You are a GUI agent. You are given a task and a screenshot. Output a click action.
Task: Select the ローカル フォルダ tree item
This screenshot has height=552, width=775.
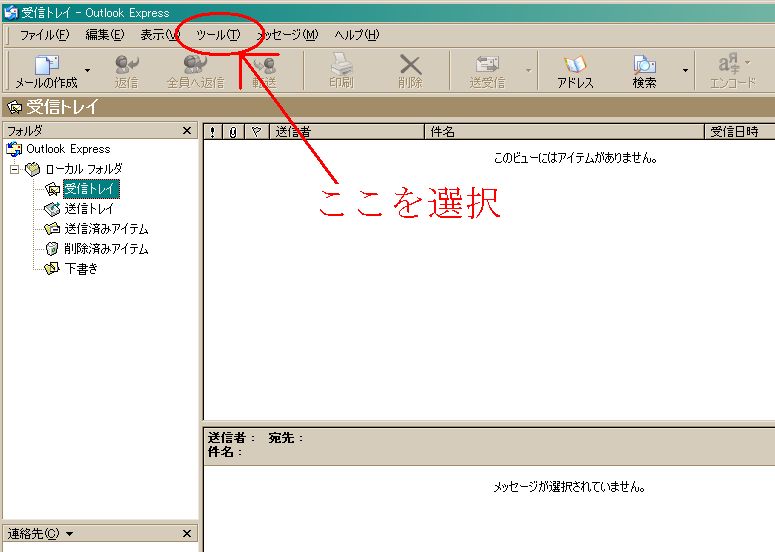coord(84,169)
